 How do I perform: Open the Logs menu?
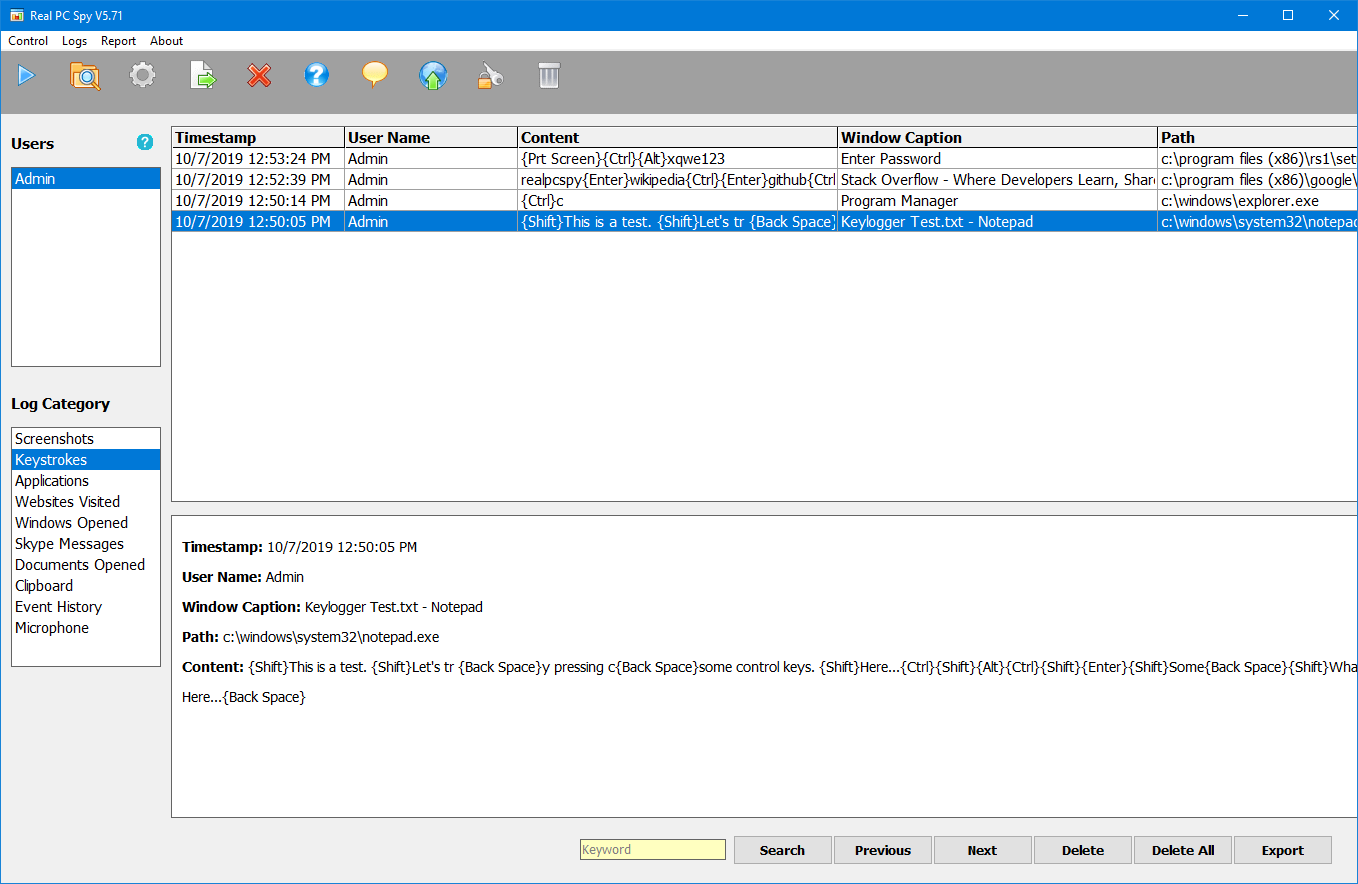(x=74, y=41)
